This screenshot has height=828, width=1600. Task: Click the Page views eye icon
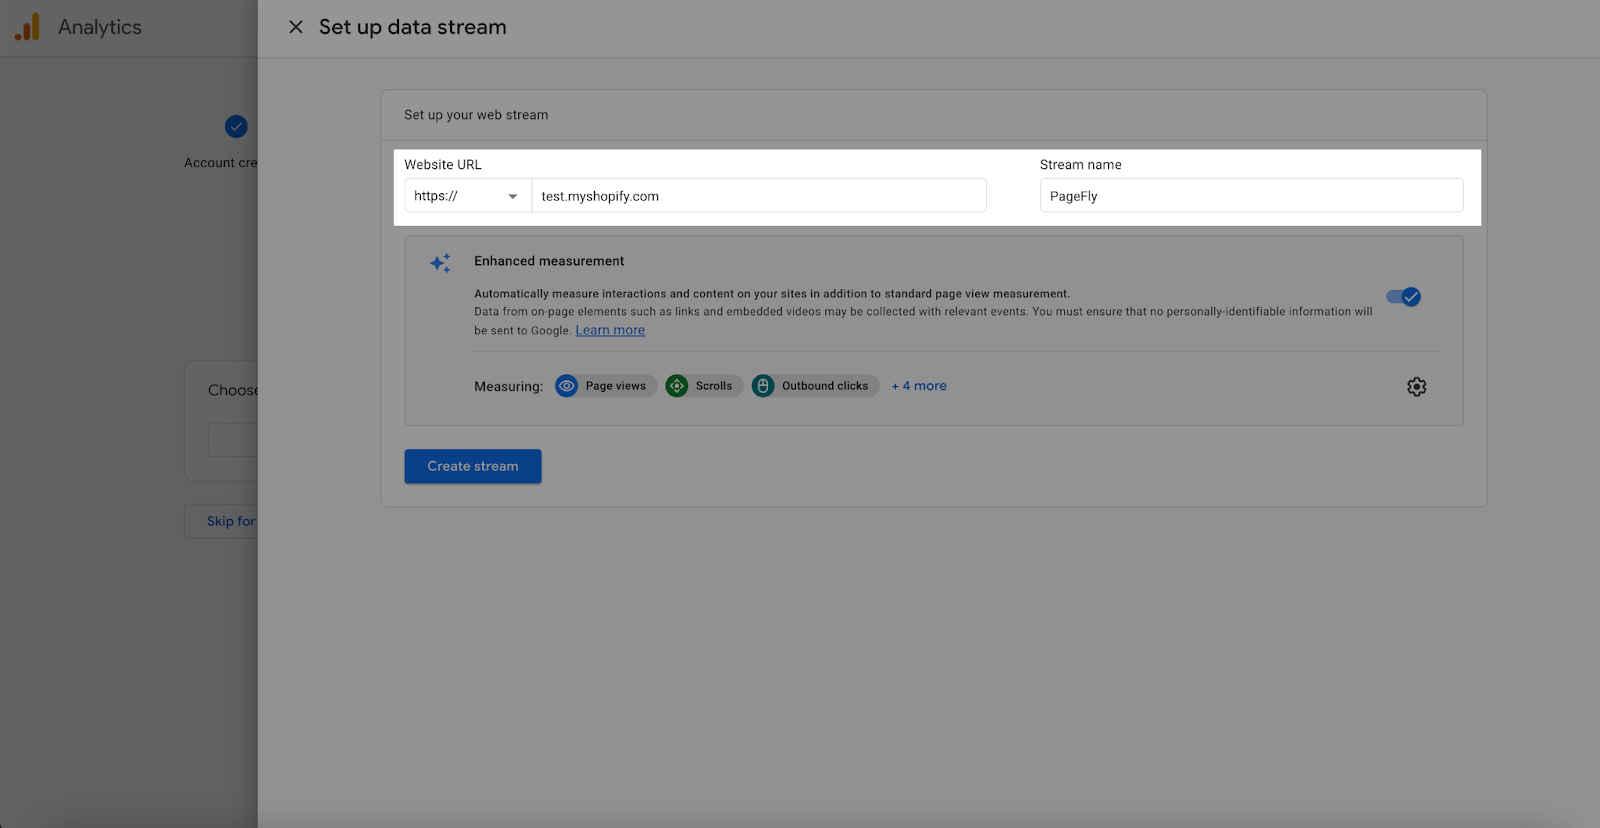(567, 386)
